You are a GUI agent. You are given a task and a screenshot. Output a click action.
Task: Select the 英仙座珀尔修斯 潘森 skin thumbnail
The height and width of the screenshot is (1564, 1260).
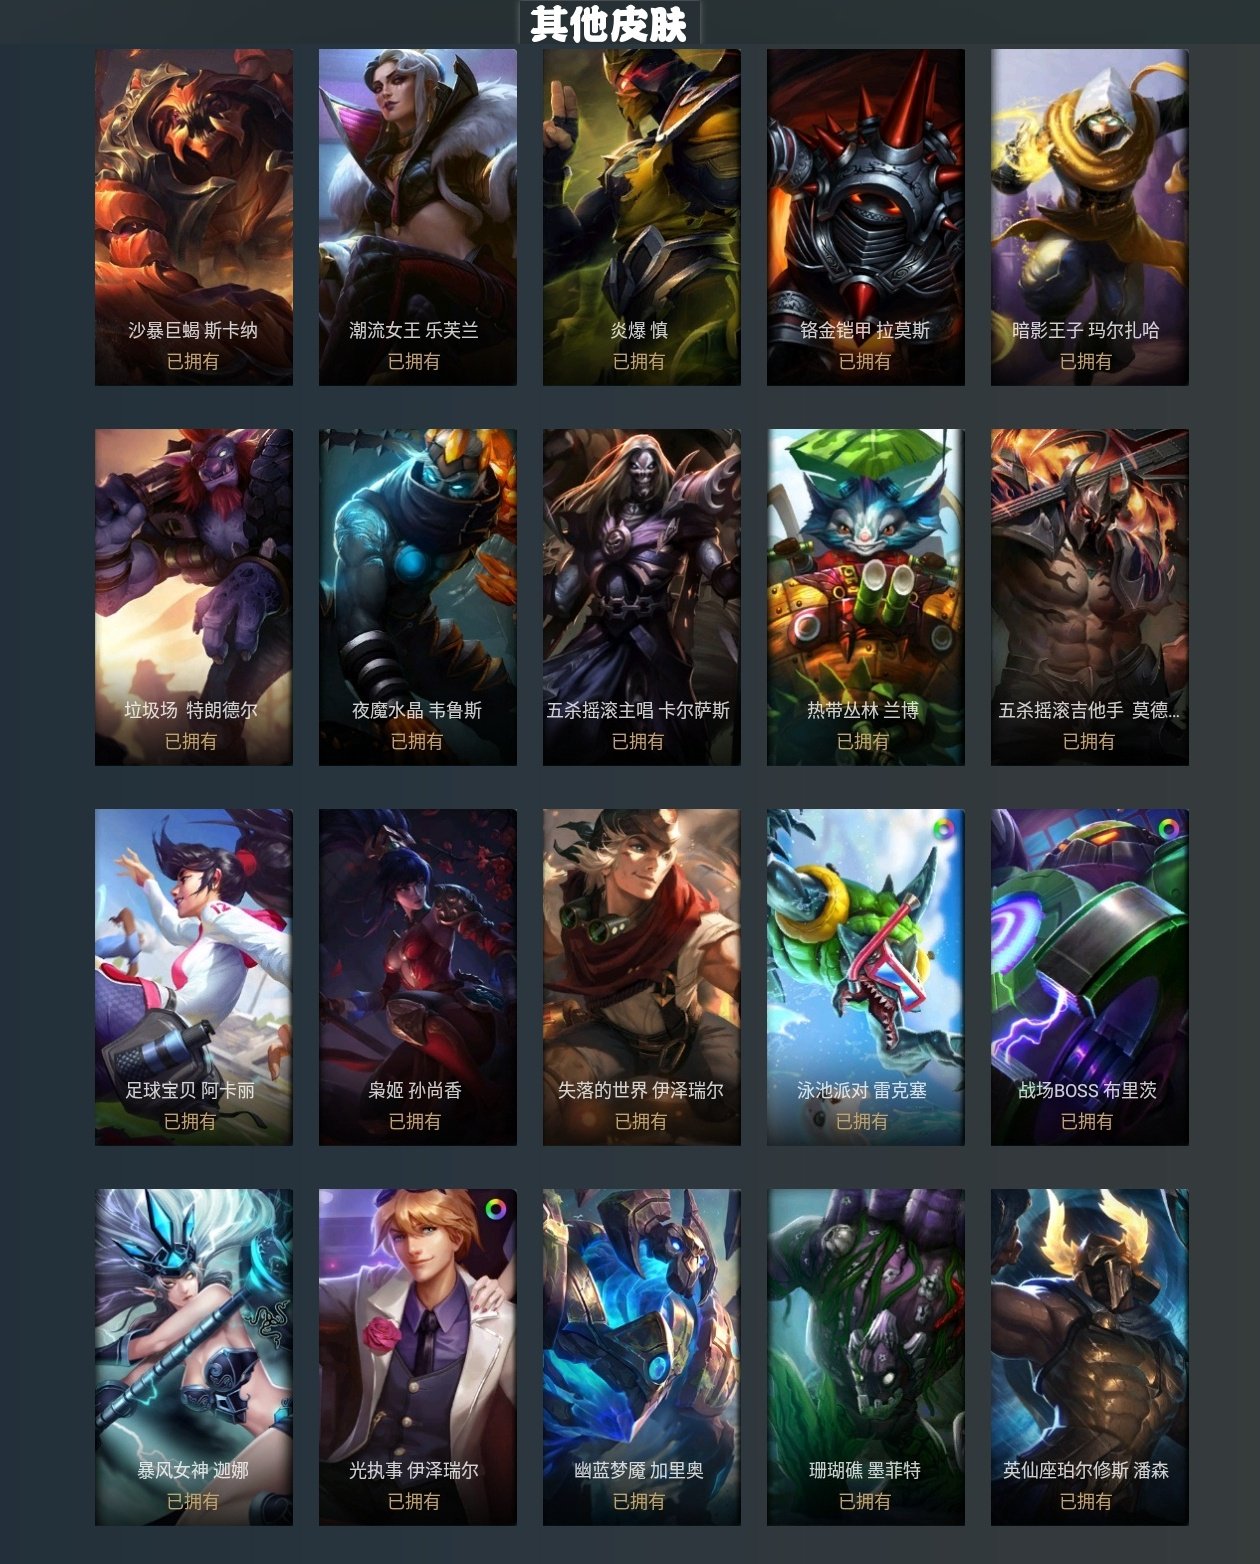1090,1357
